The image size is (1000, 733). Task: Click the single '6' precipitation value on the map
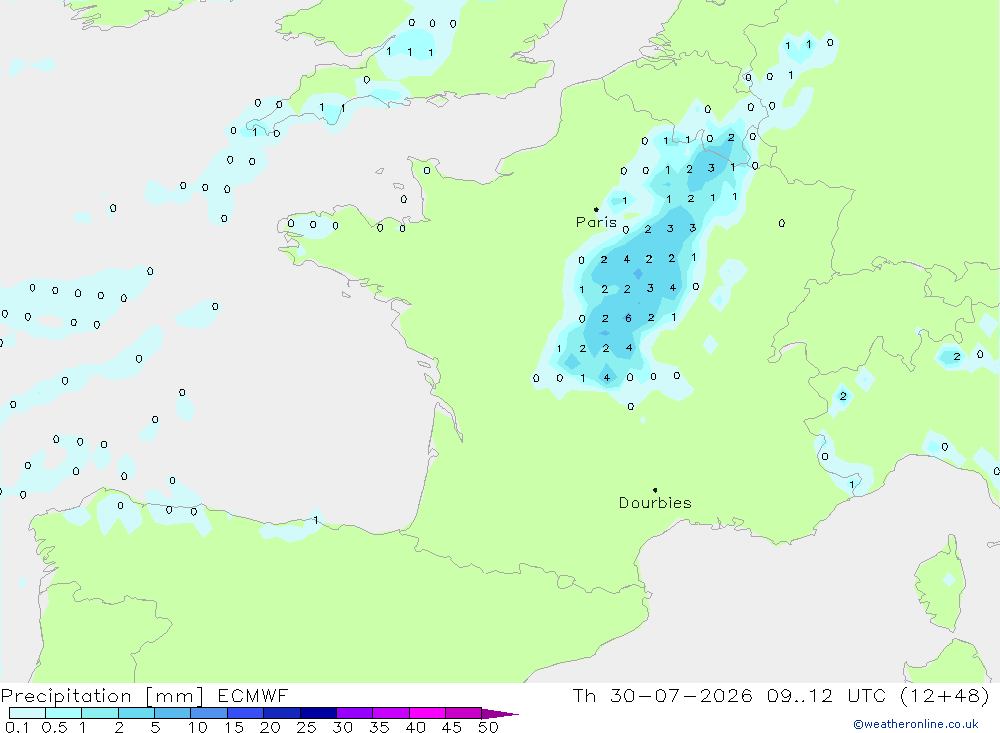tap(628, 318)
